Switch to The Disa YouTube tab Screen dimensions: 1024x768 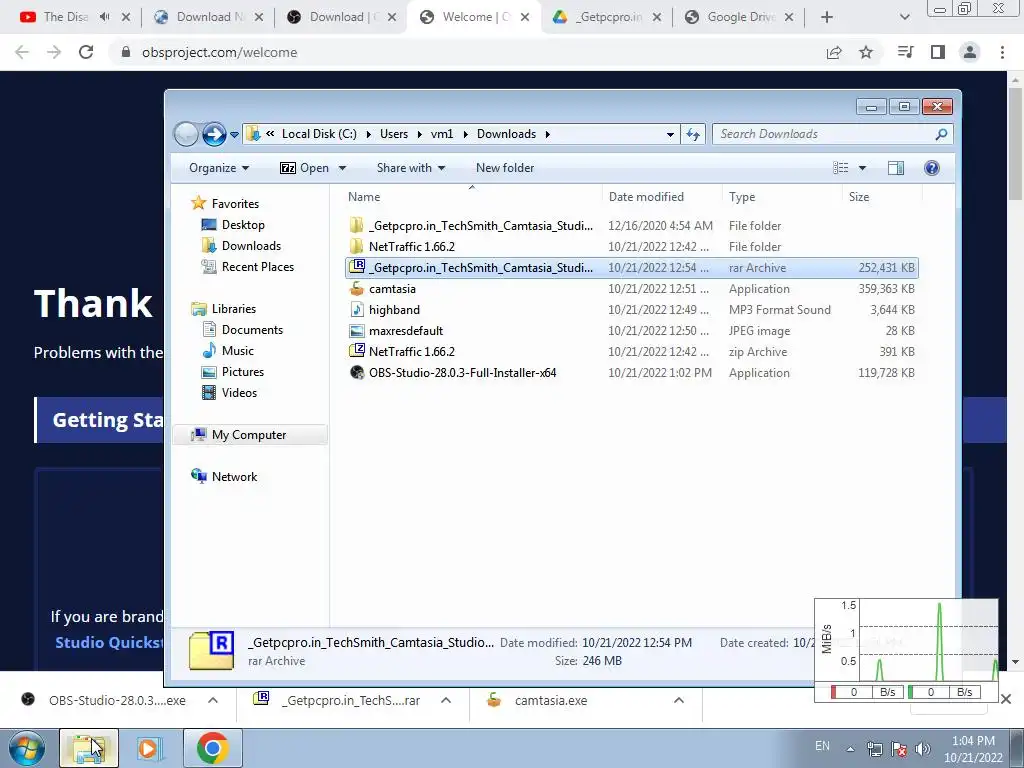click(64, 17)
